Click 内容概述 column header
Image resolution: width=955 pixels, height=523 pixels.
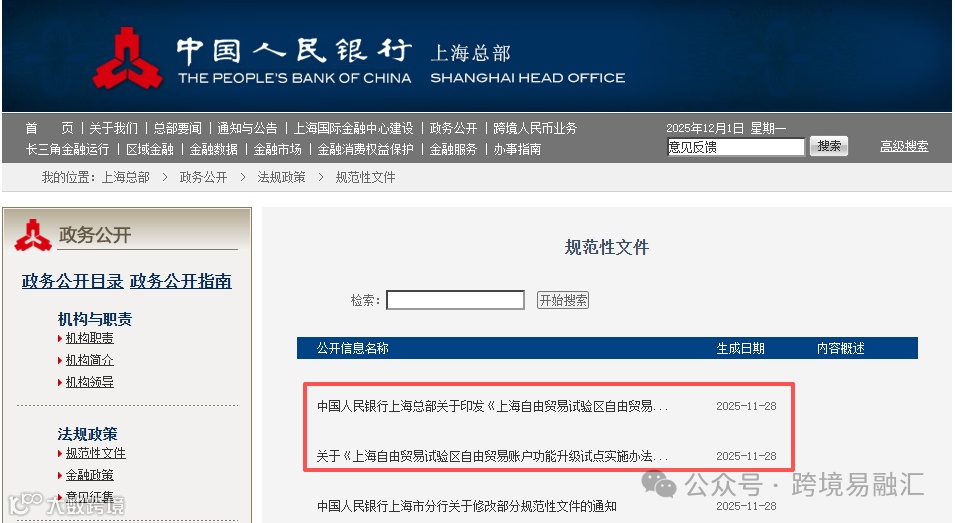(840, 348)
